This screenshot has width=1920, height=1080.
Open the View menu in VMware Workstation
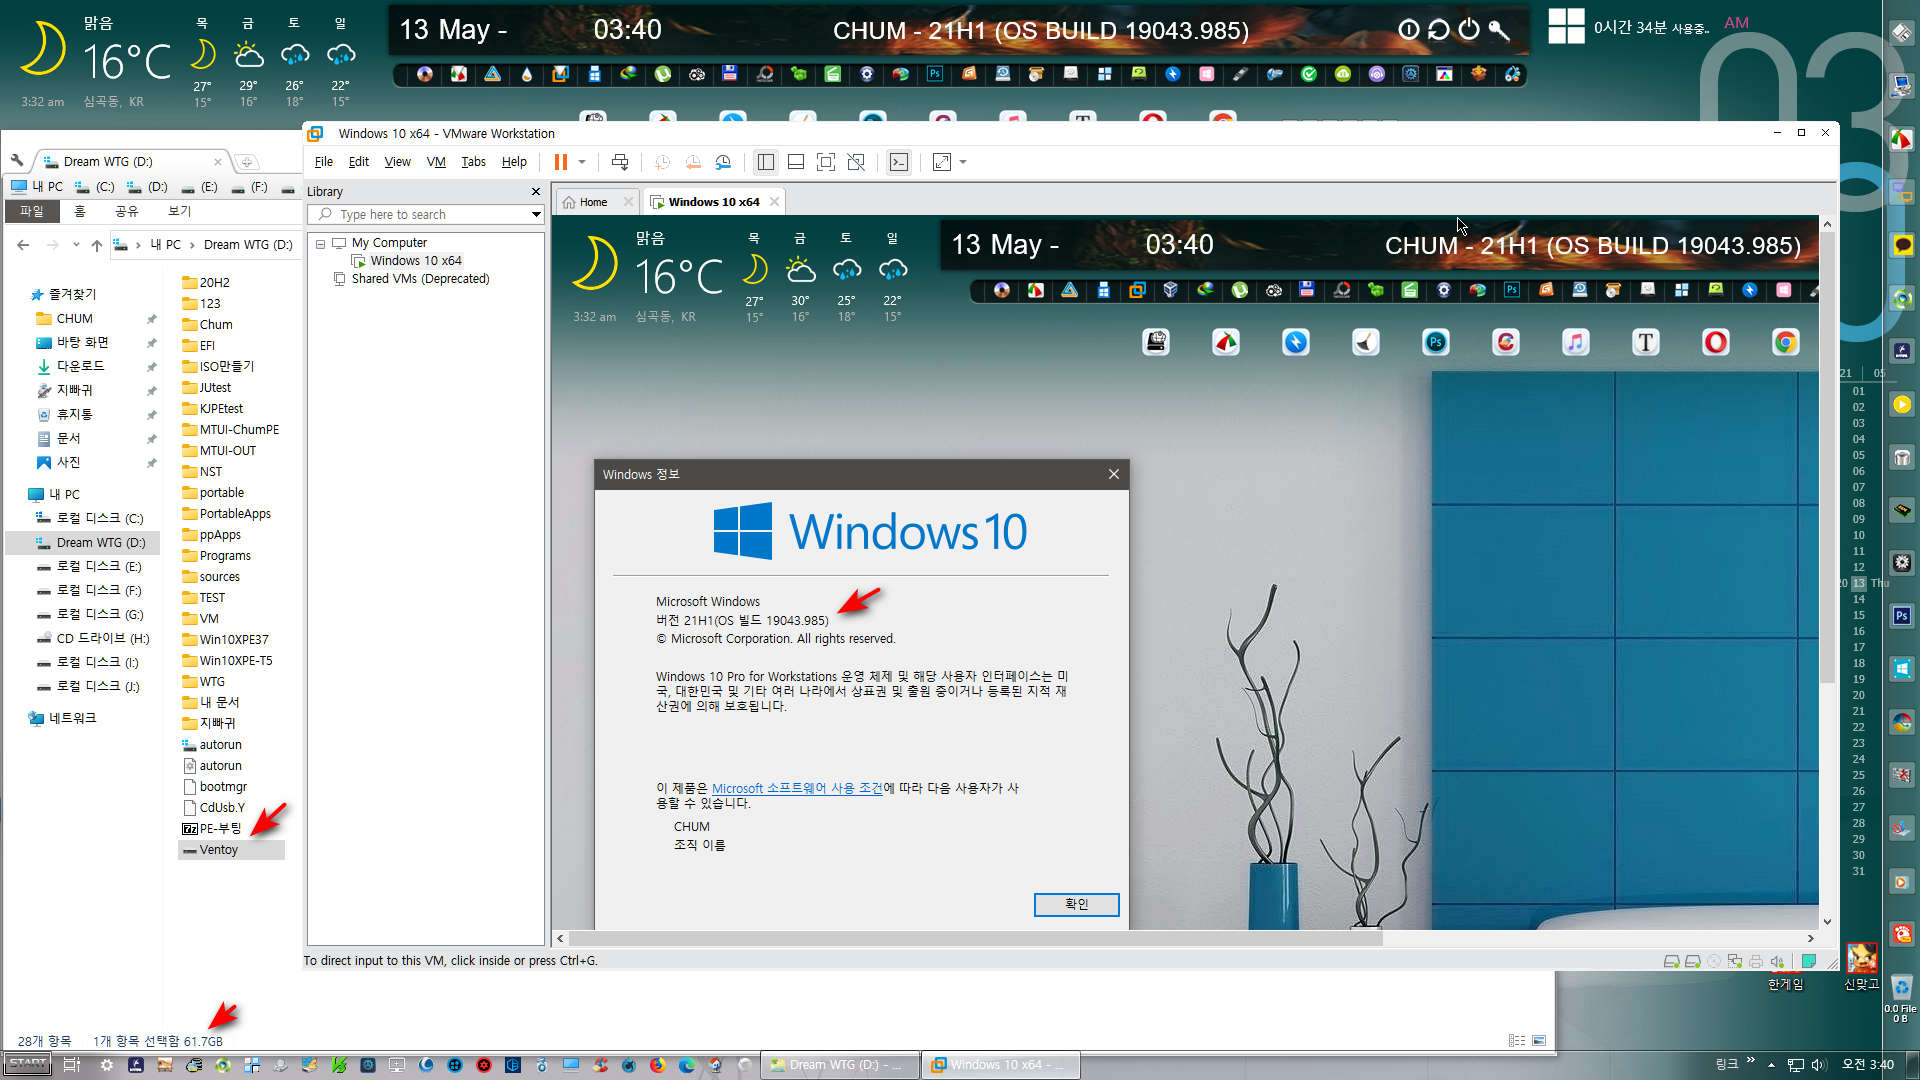397,162
